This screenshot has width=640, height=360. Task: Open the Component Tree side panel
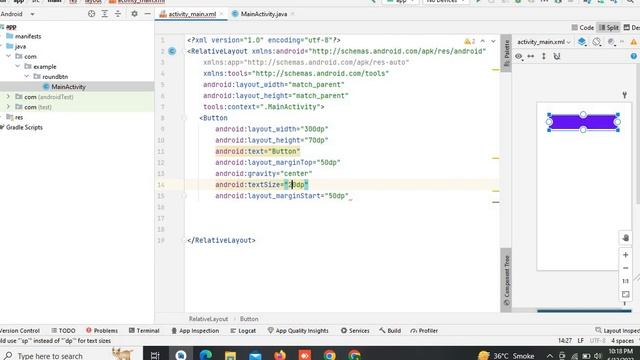point(506,280)
